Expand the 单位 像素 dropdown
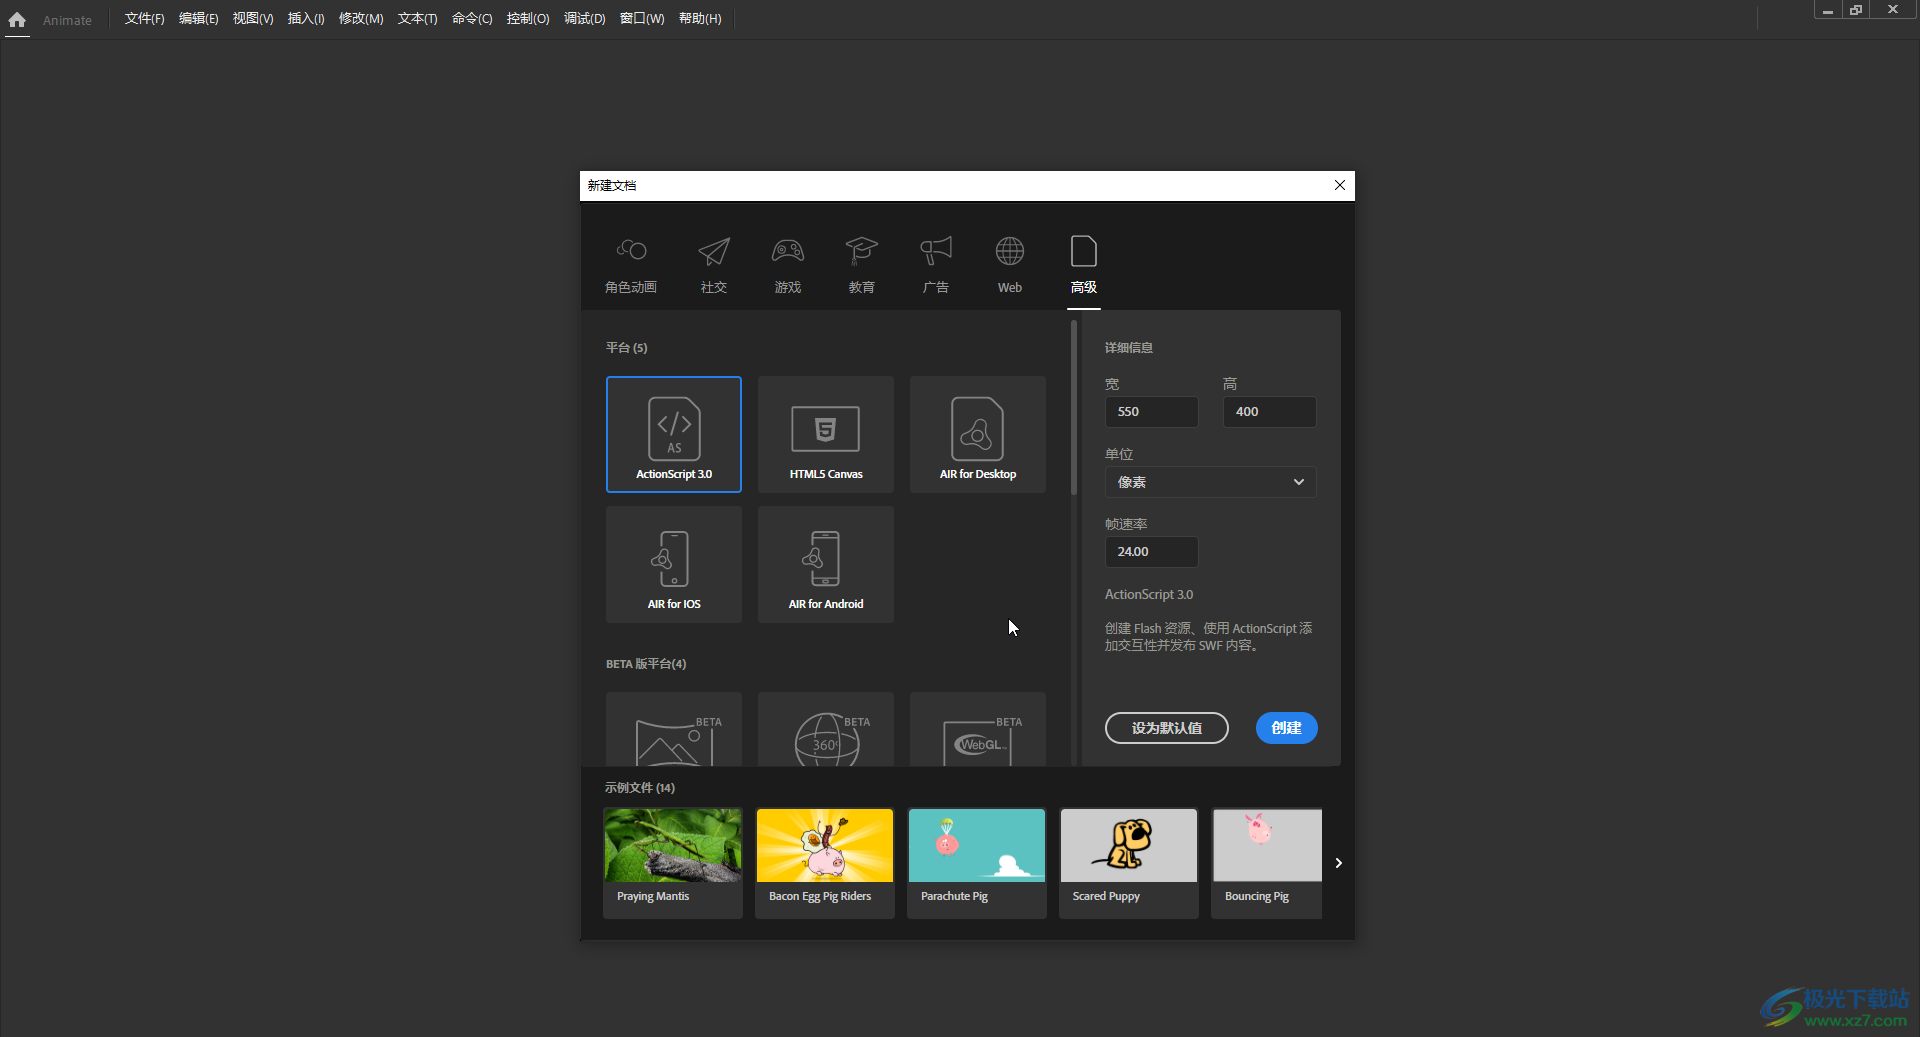The image size is (1920, 1037). pyautogui.click(x=1210, y=482)
